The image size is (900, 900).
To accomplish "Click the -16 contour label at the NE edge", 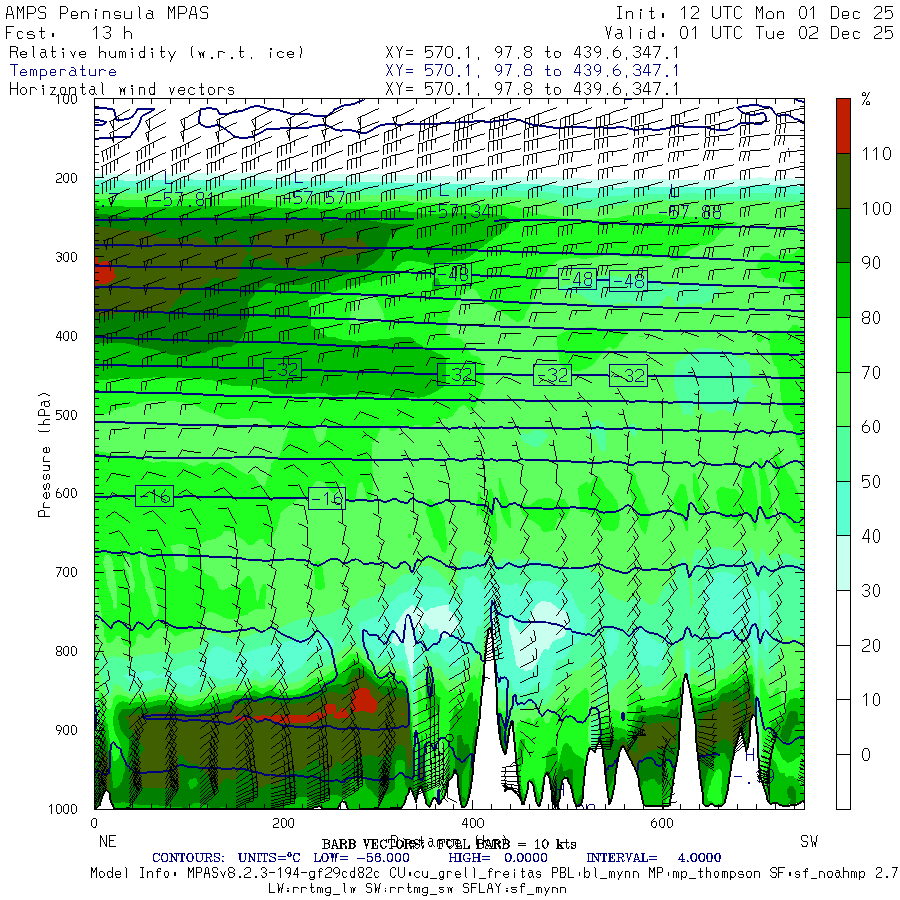I will [x=154, y=496].
